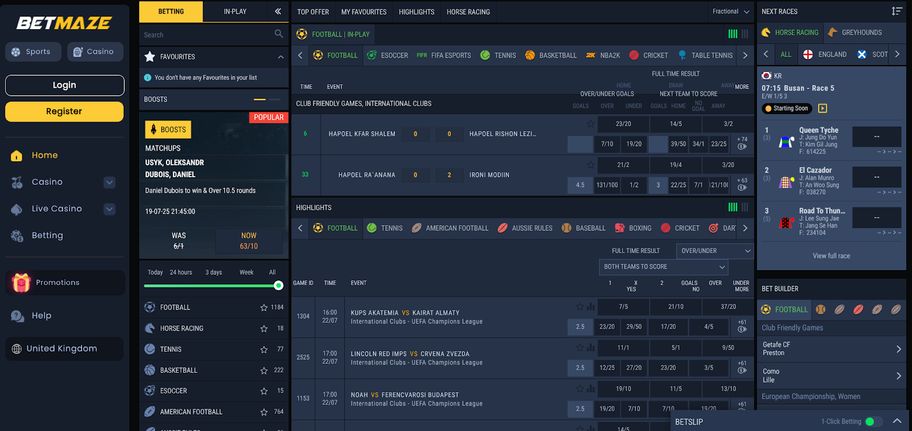Open the My Favourites tab

click(x=364, y=12)
